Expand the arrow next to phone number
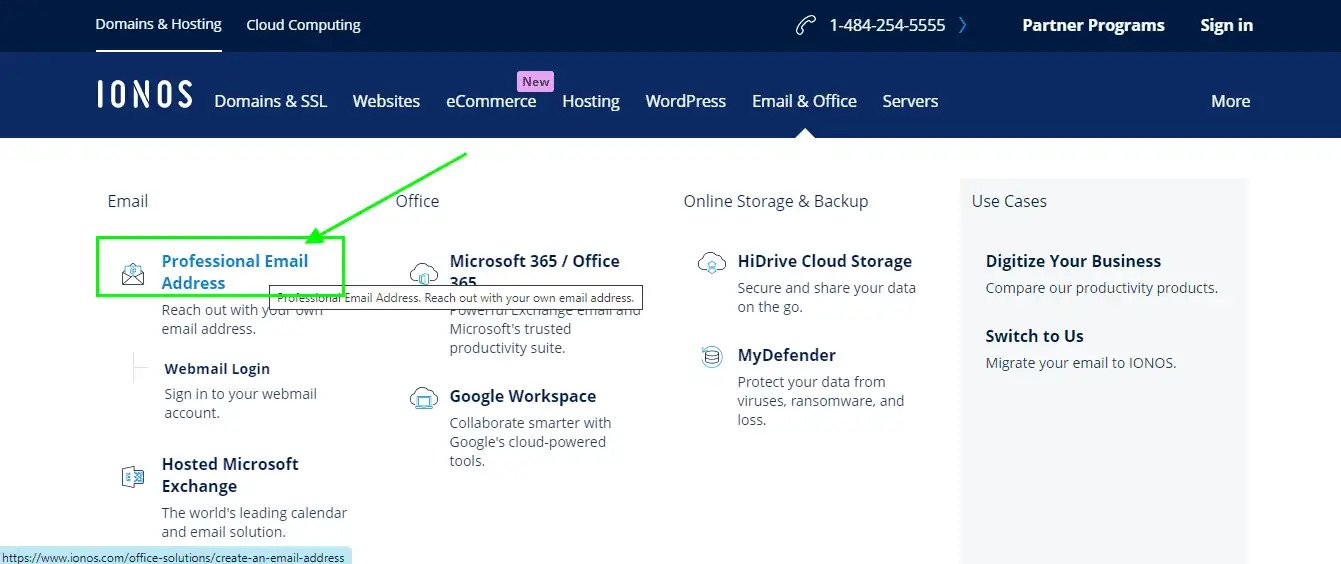Image resolution: width=1341 pixels, height=564 pixels. tap(963, 25)
